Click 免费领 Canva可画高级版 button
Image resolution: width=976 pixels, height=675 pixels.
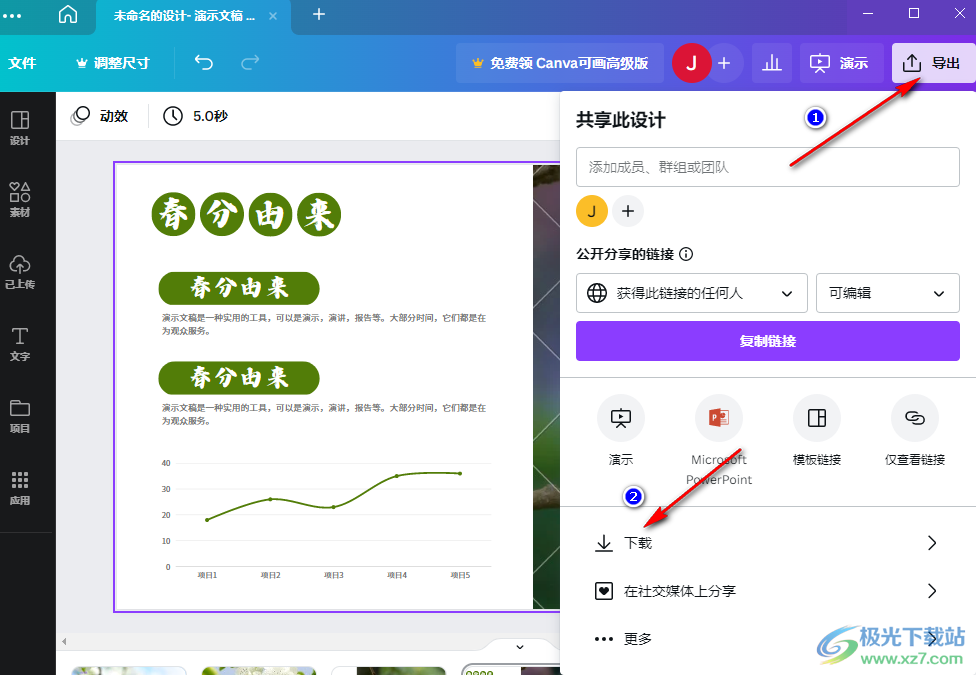pyautogui.click(x=560, y=63)
